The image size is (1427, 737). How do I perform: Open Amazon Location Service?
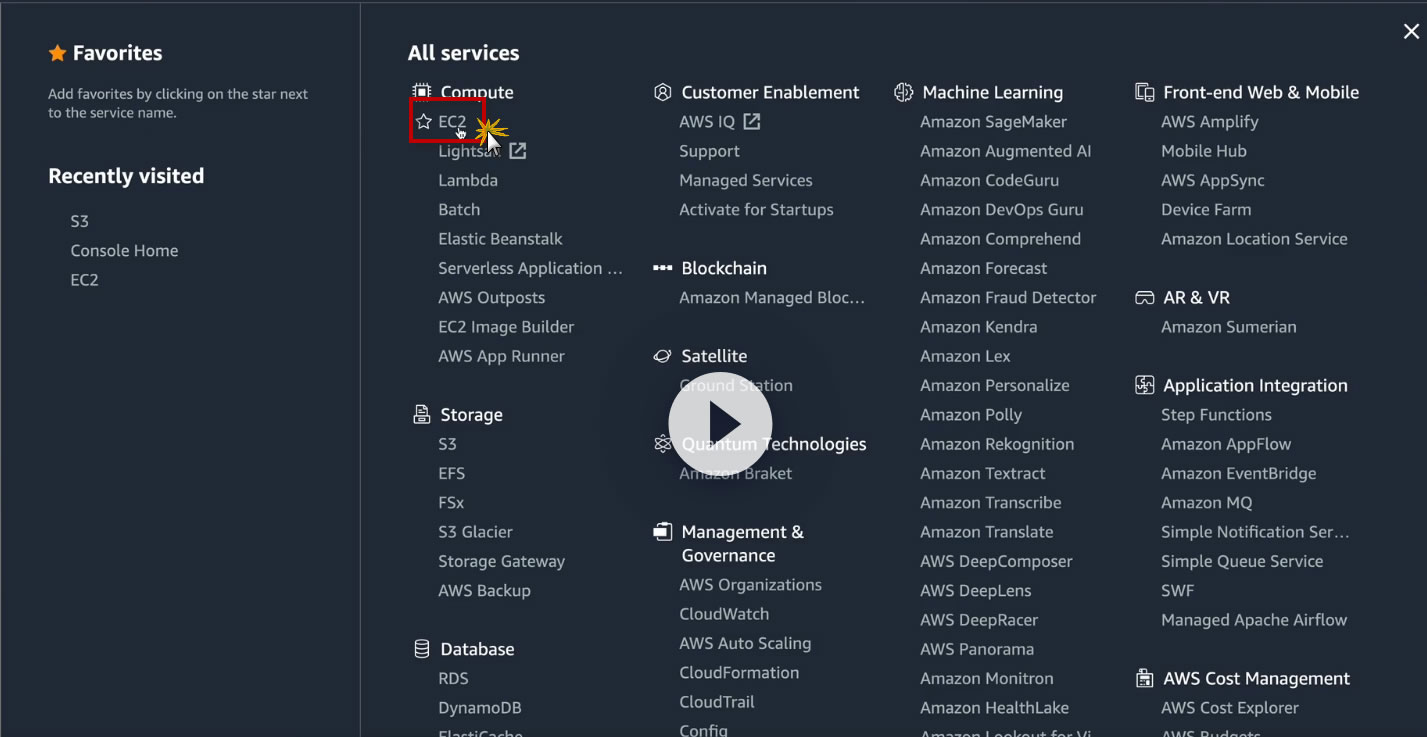[x=1254, y=239]
